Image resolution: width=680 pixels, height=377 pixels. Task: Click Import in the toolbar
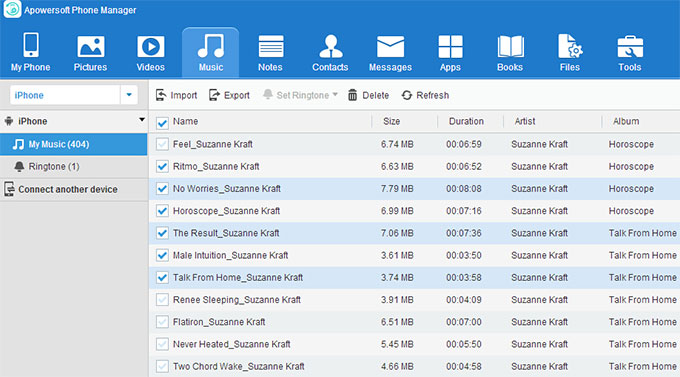click(x=177, y=95)
